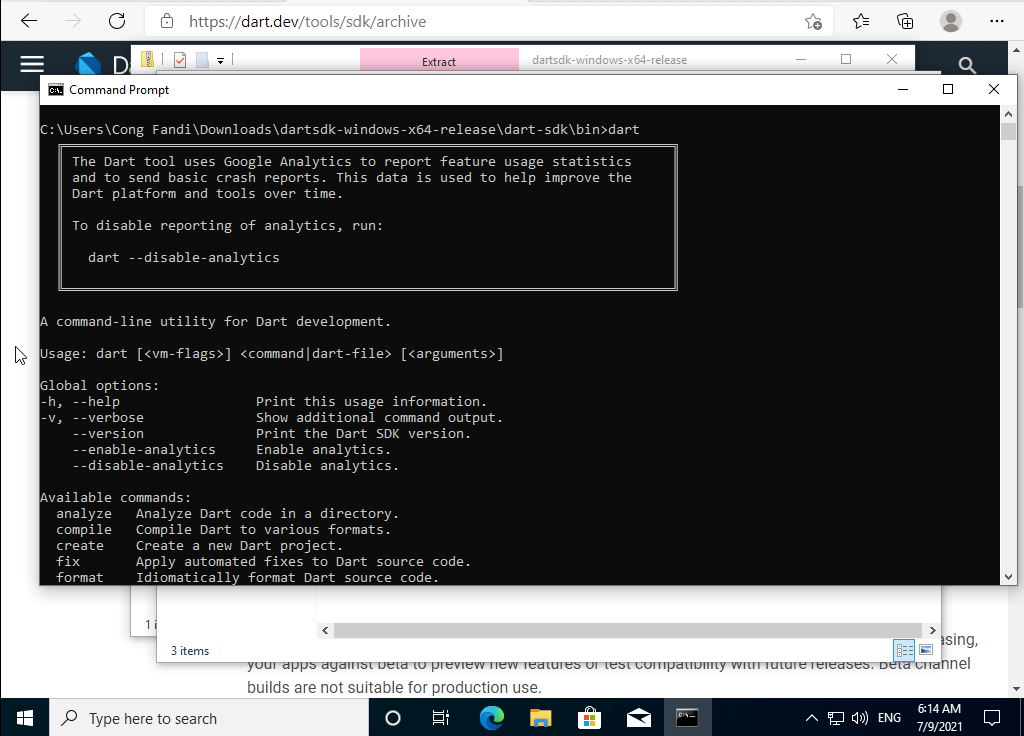Click the Command Prompt taskbar button
This screenshot has height=736, width=1024.
687,718
